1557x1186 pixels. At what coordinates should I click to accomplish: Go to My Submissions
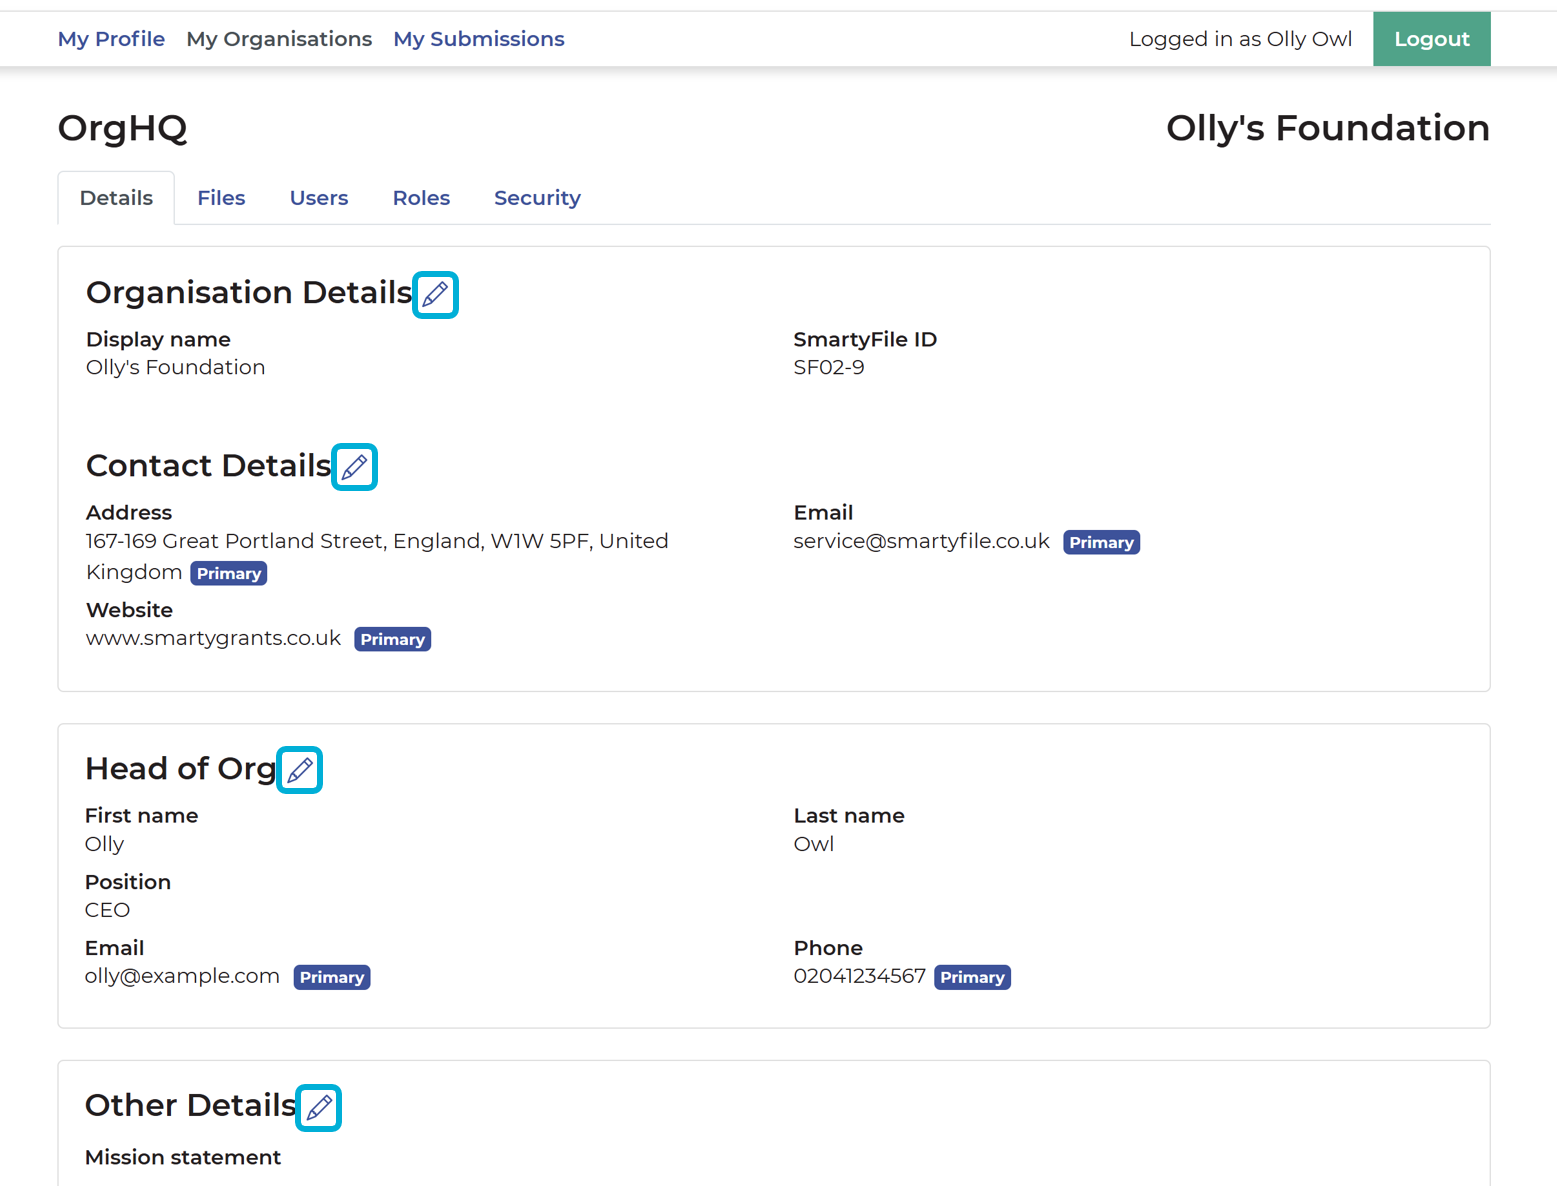point(478,38)
